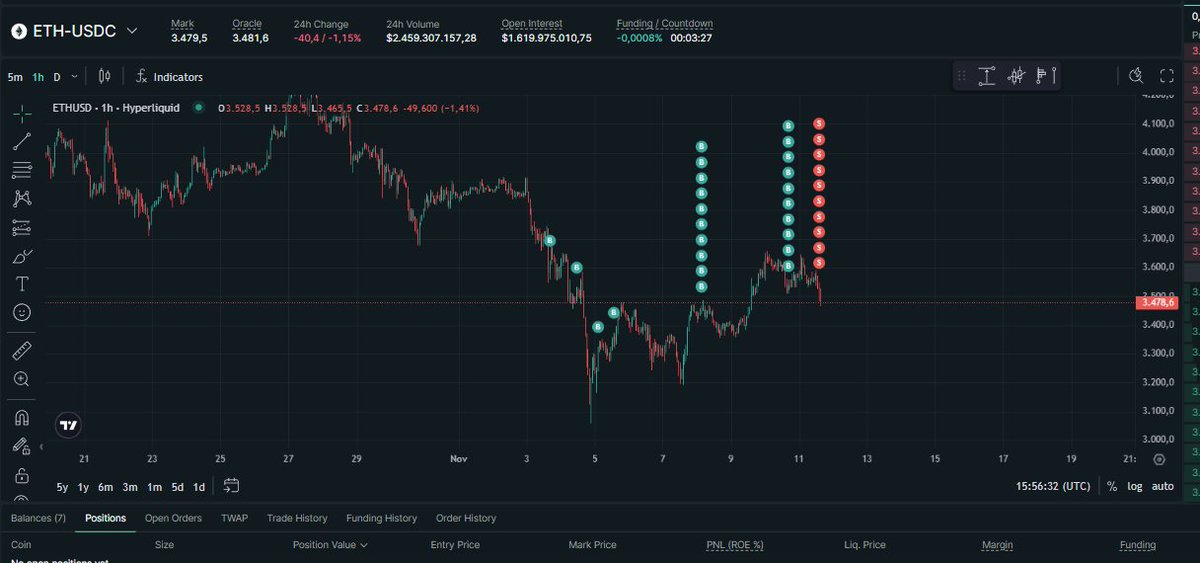Expand the timeframe dropdown arrow

pos(76,77)
